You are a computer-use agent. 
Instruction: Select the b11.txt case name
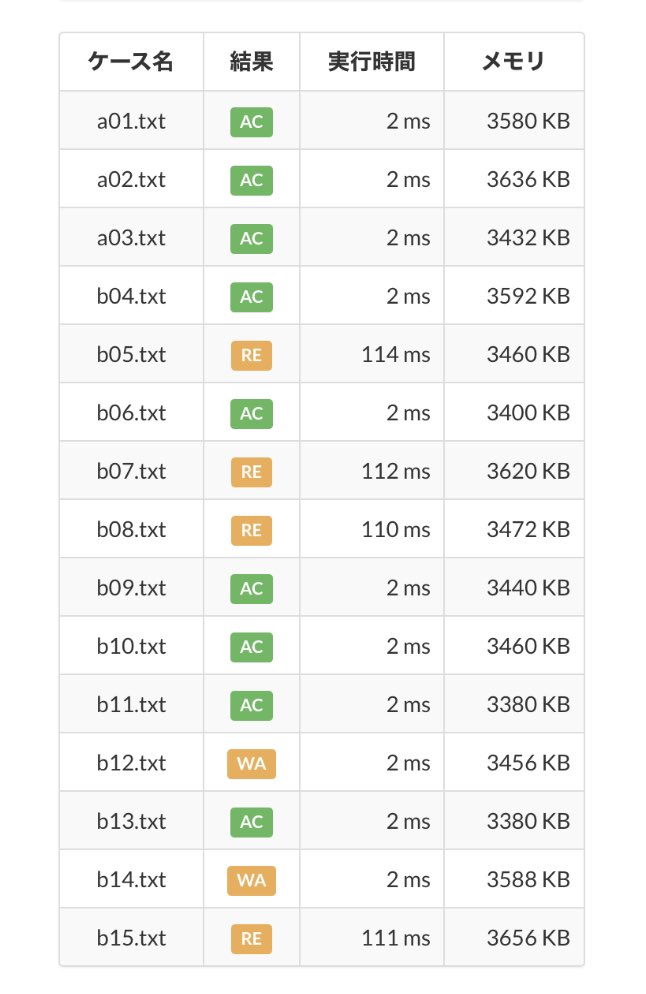click(131, 704)
